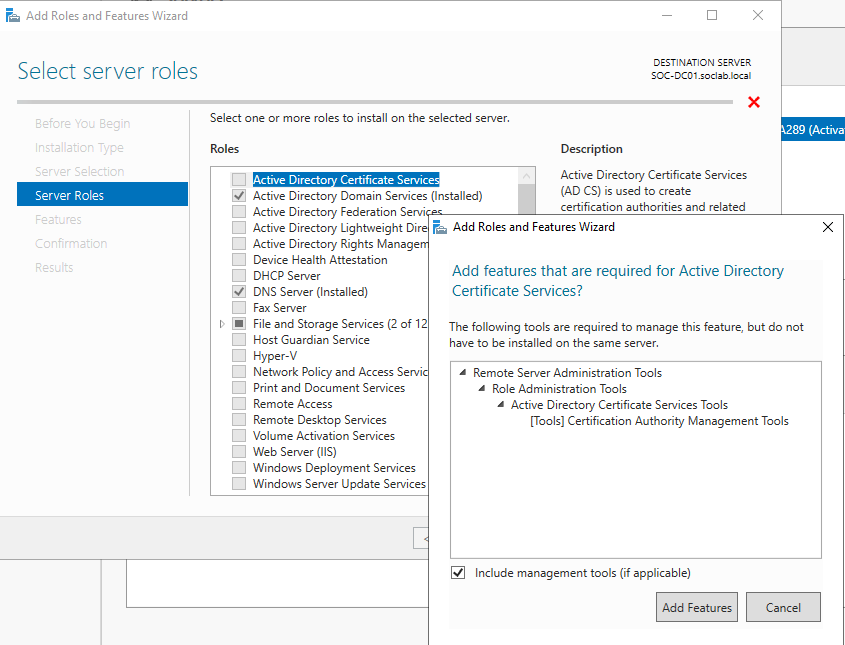Check Active Directory Certificate Services role

coord(239,179)
